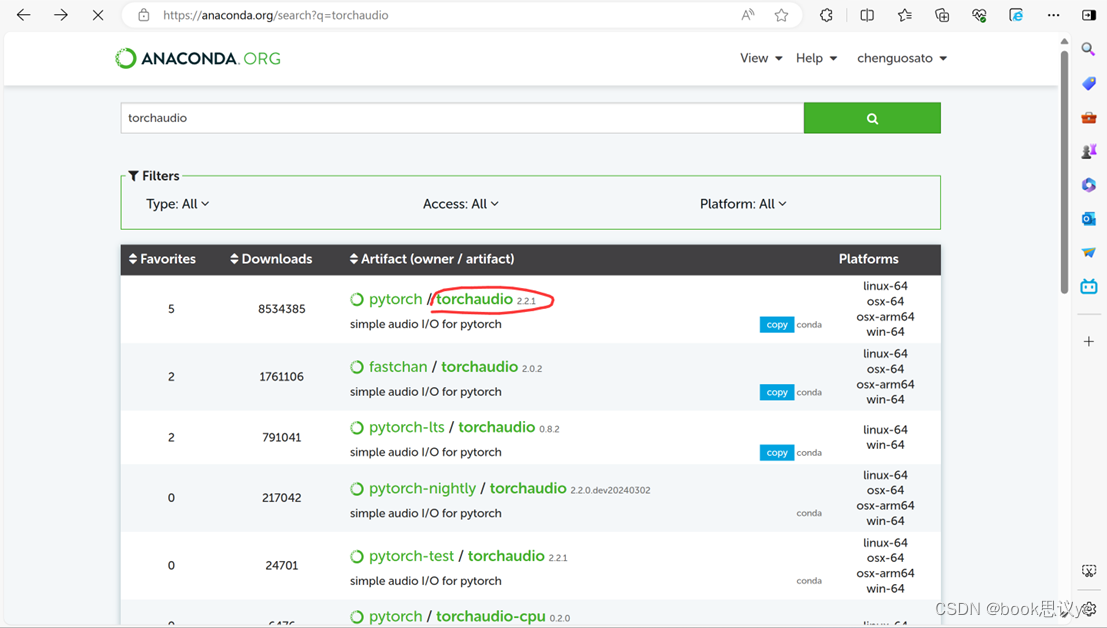Stop loading the page

click(98, 15)
